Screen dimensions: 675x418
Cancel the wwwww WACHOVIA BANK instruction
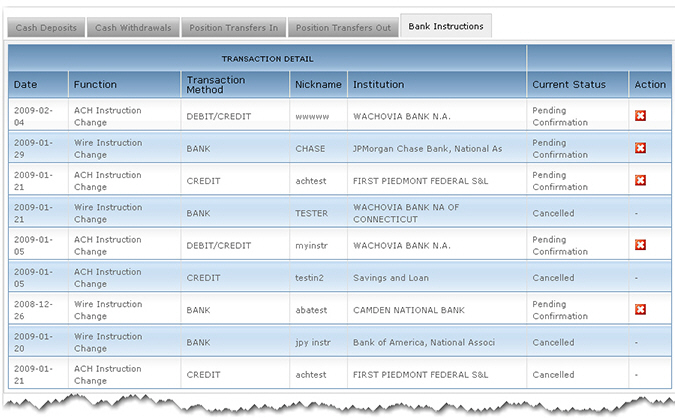click(640, 116)
